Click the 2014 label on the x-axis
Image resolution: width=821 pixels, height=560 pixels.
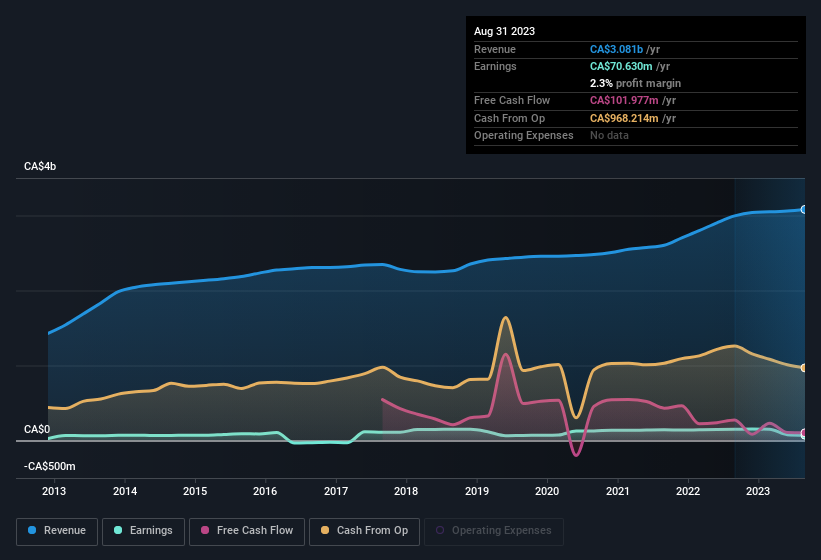(x=125, y=491)
